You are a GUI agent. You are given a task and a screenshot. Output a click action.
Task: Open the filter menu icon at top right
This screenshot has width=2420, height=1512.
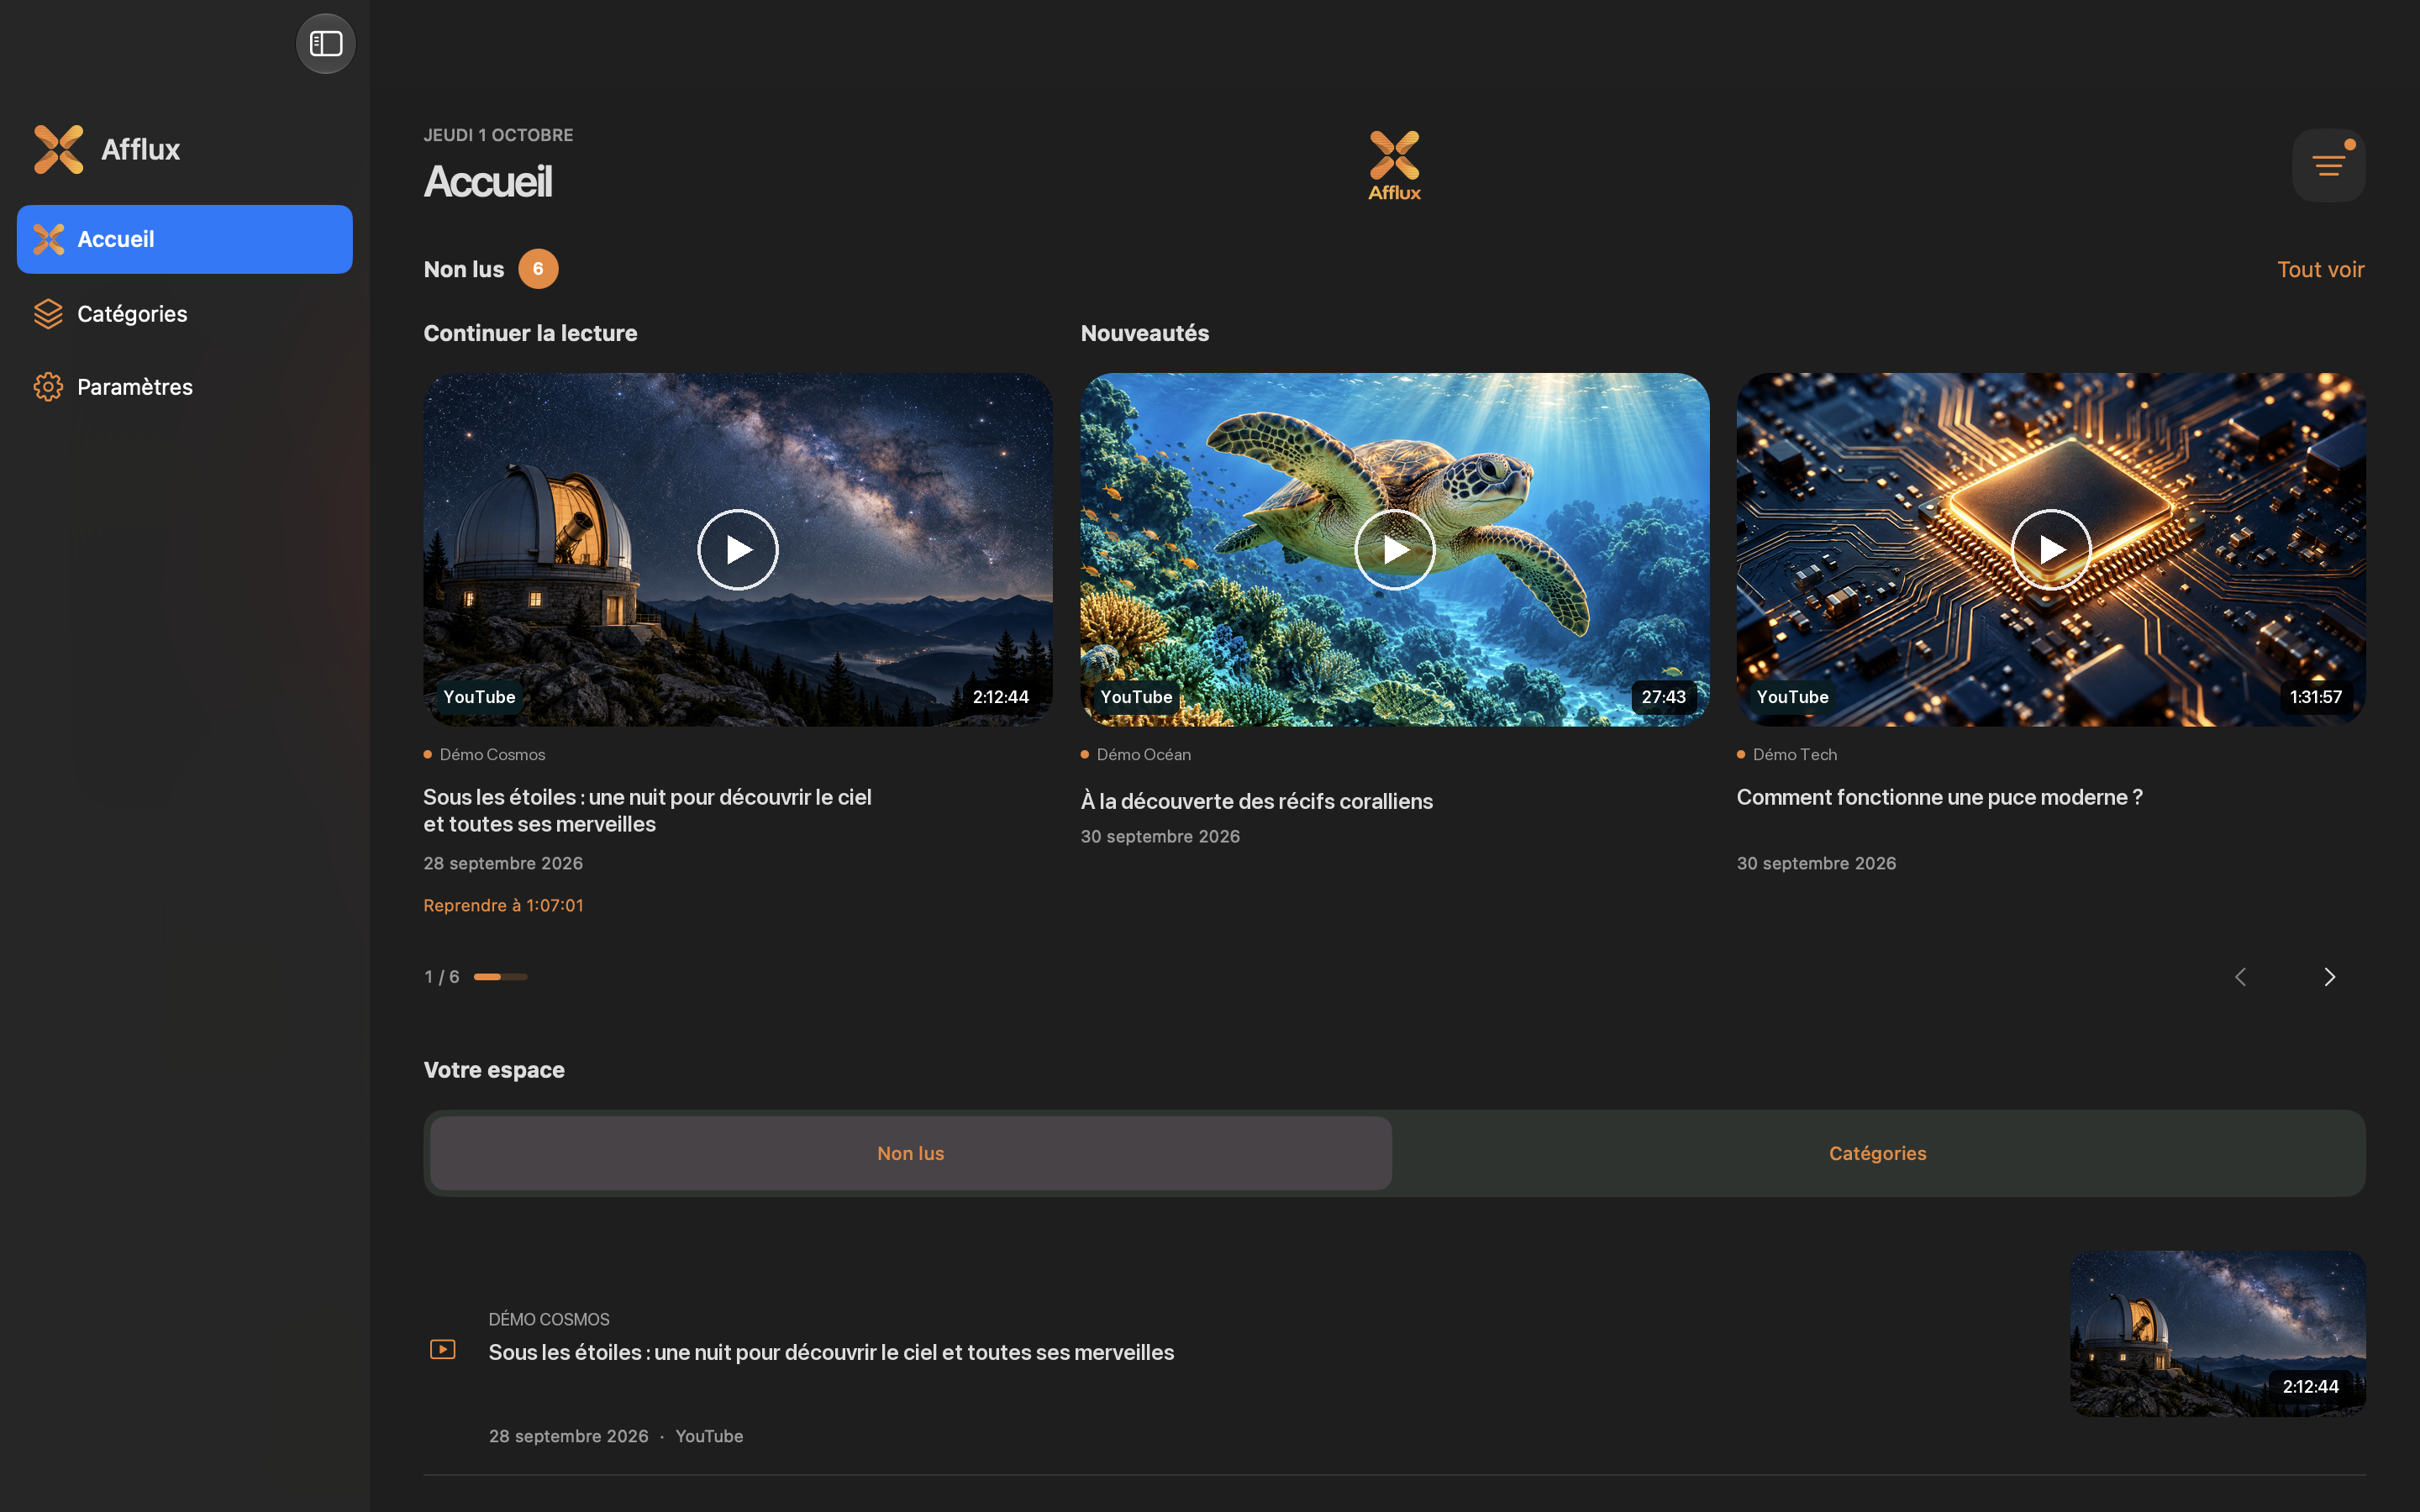(x=2328, y=165)
